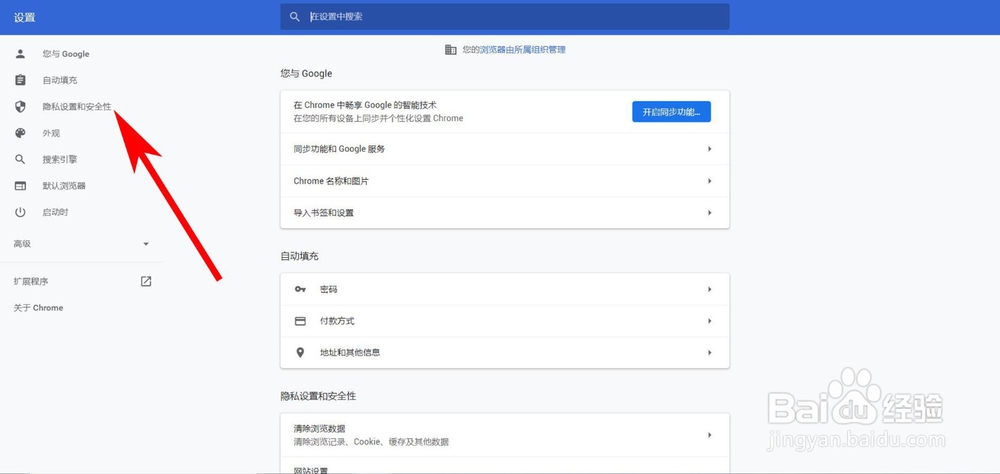Open 搜索引擎 in the sidebar

(x=60, y=159)
